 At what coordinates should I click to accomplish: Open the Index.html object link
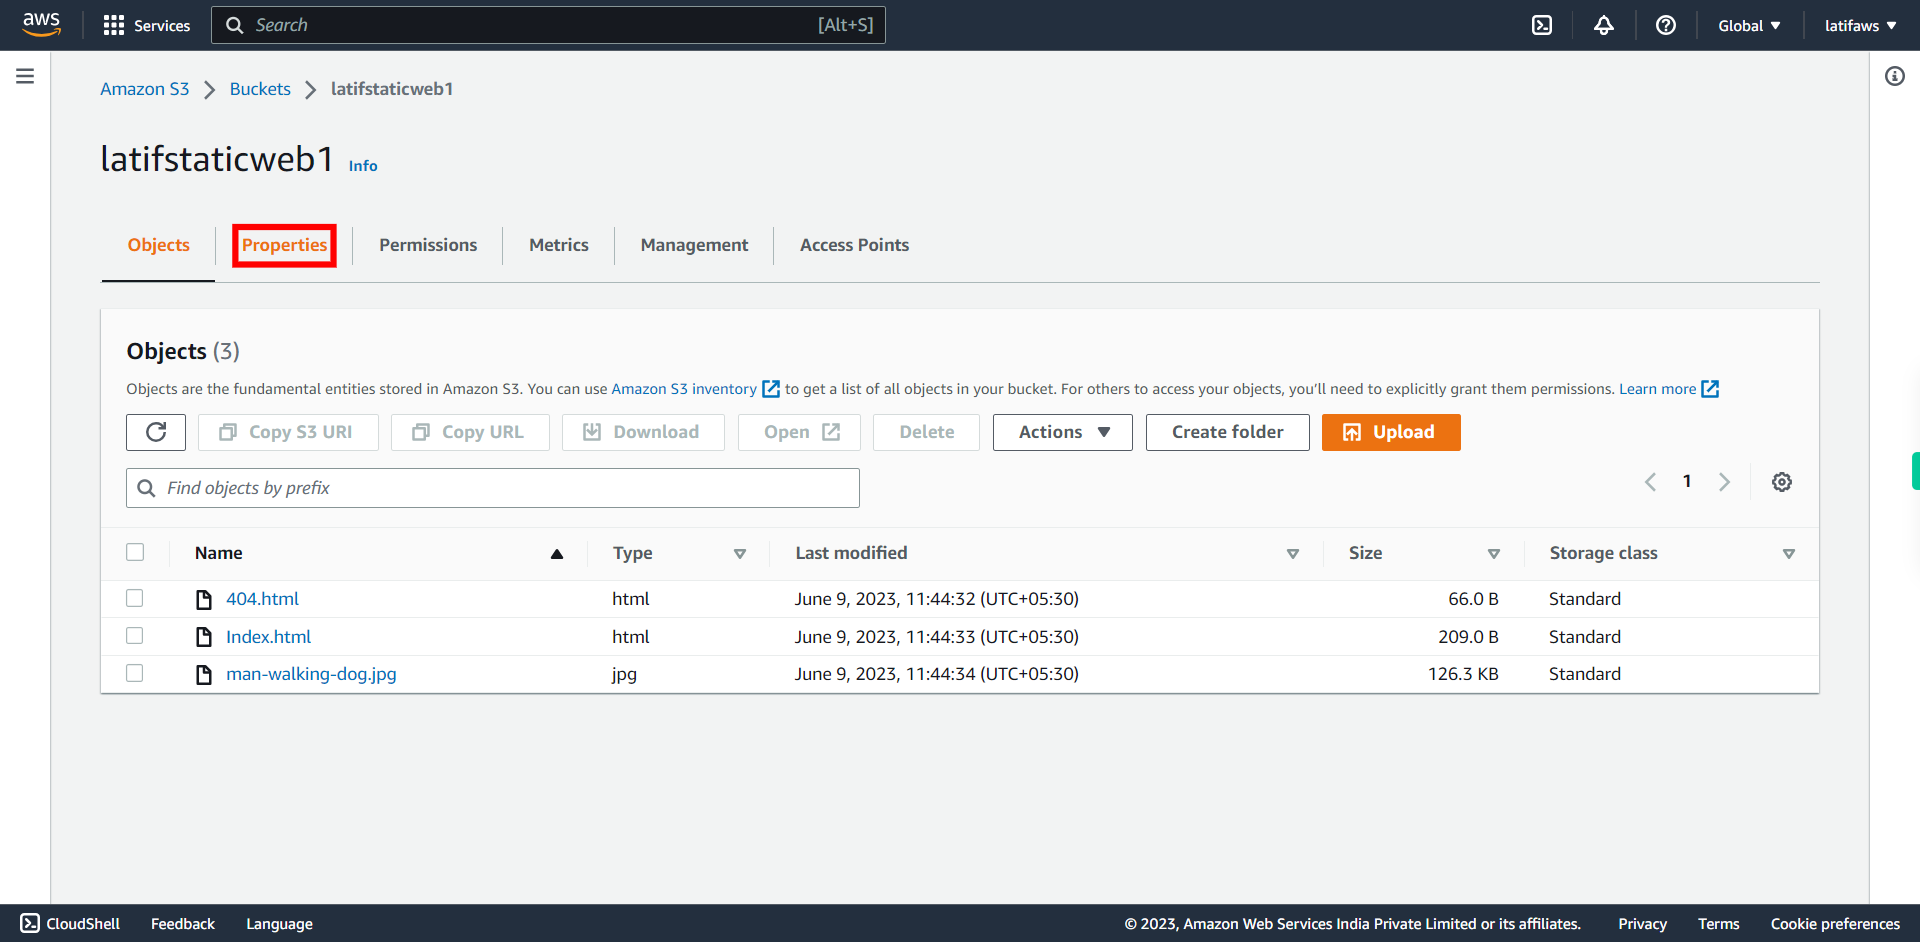click(x=268, y=637)
